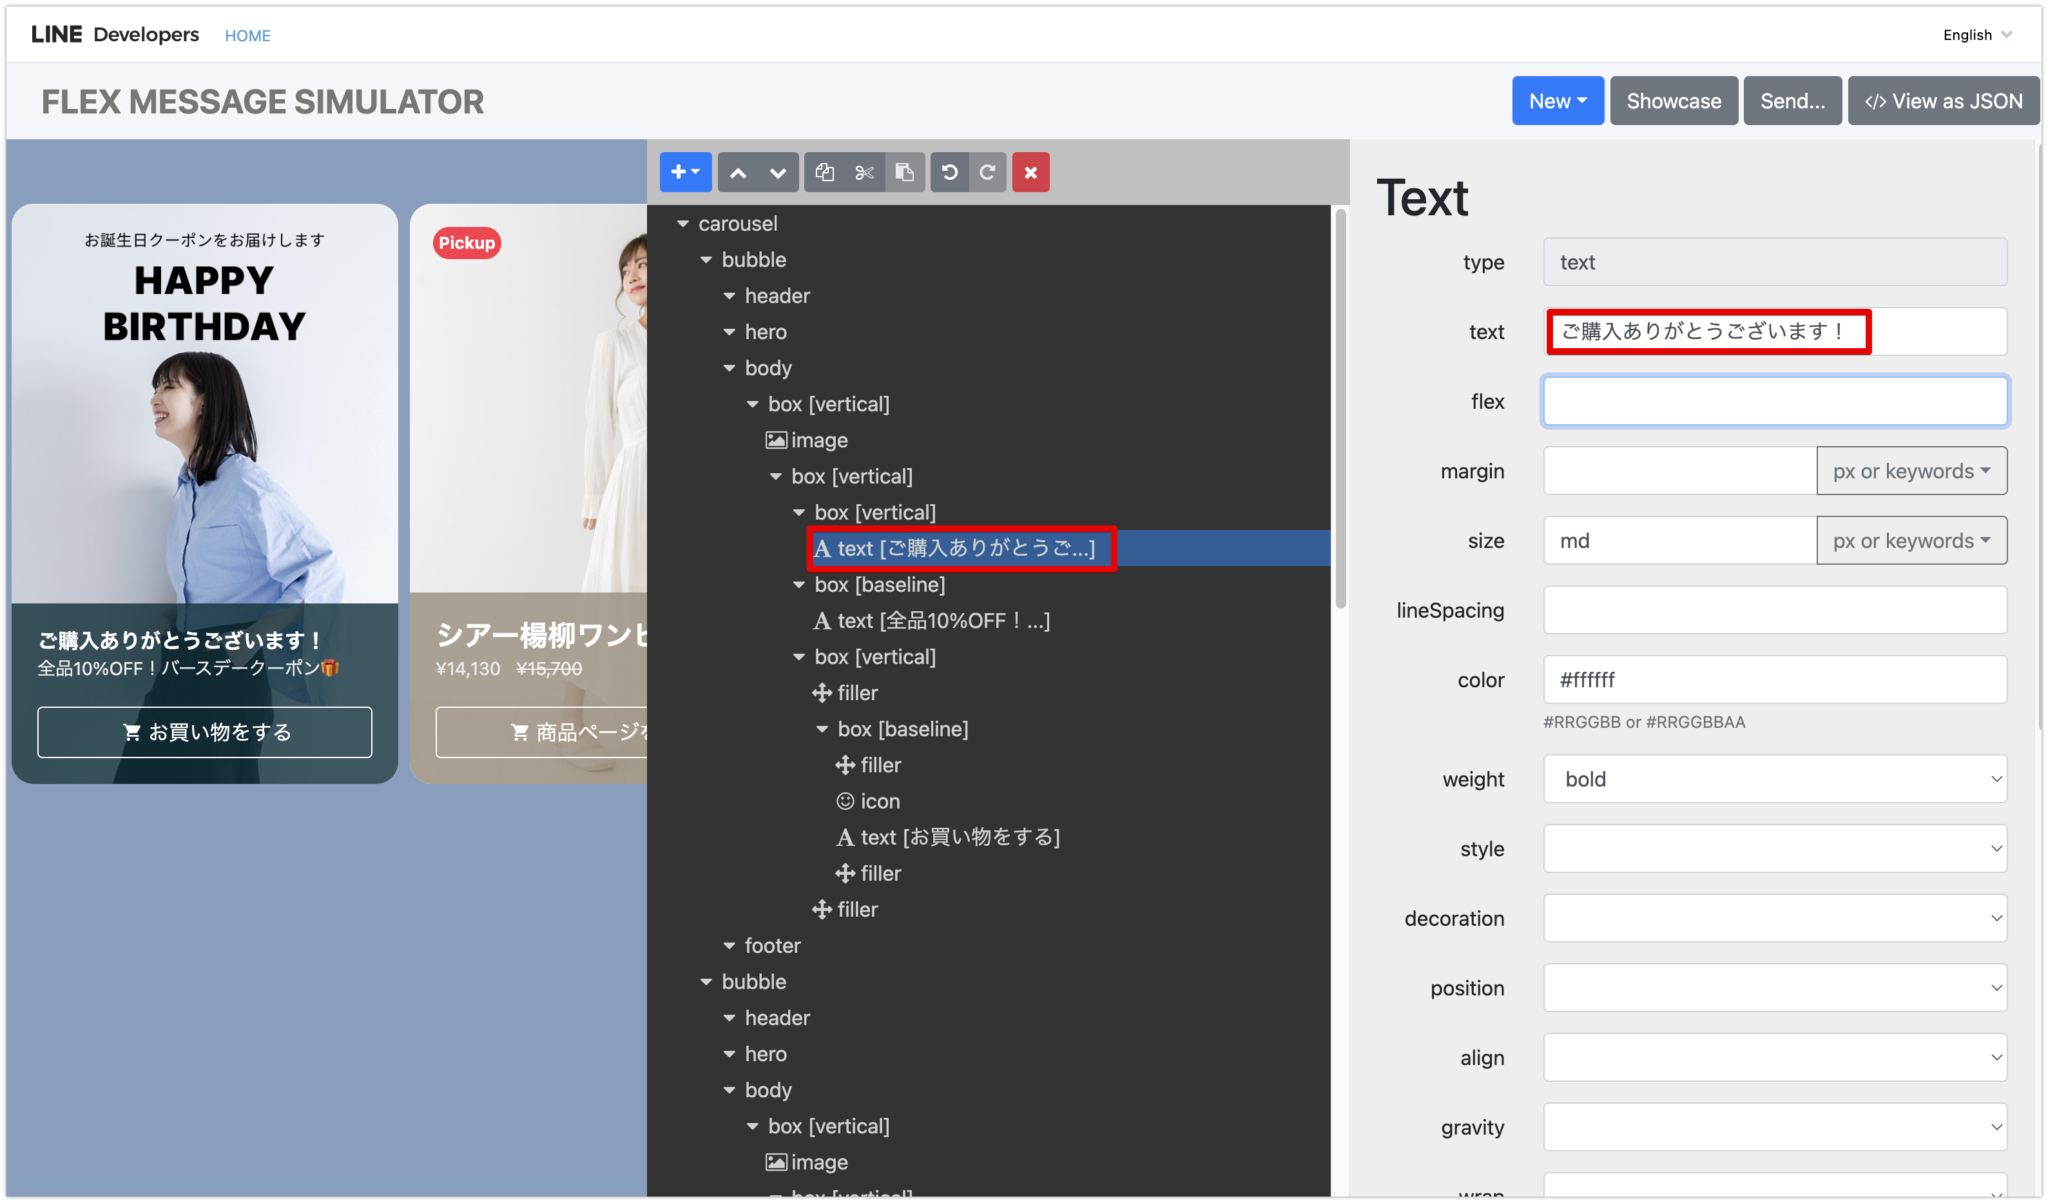
Task: Click HOME in the top navigation
Action: coord(247,35)
